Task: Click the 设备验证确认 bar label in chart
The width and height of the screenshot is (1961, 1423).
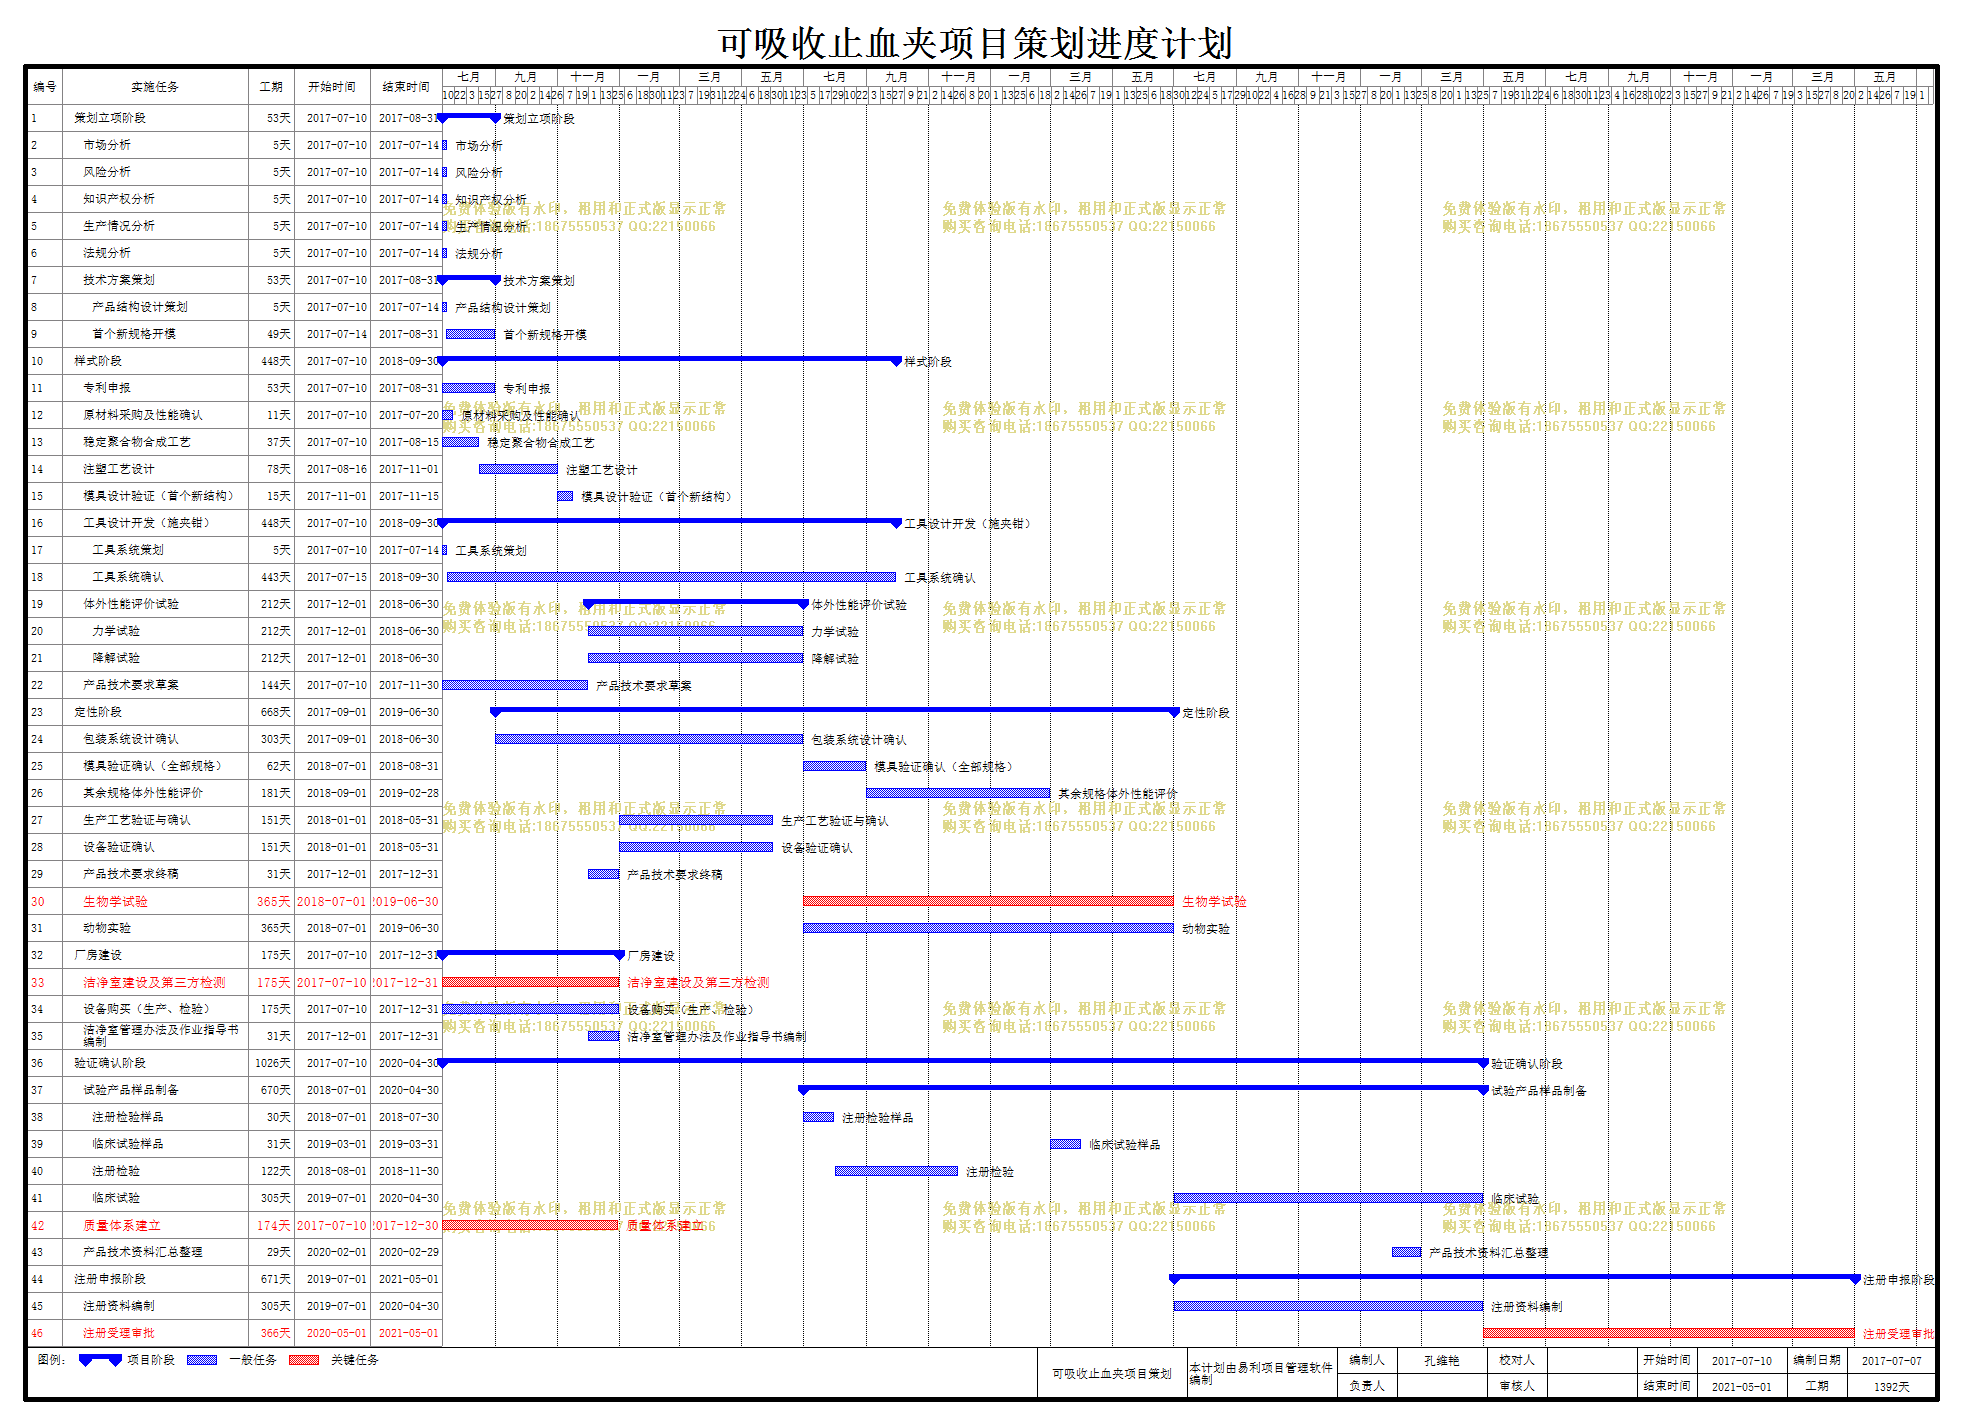Action: pyautogui.click(x=817, y=848)
